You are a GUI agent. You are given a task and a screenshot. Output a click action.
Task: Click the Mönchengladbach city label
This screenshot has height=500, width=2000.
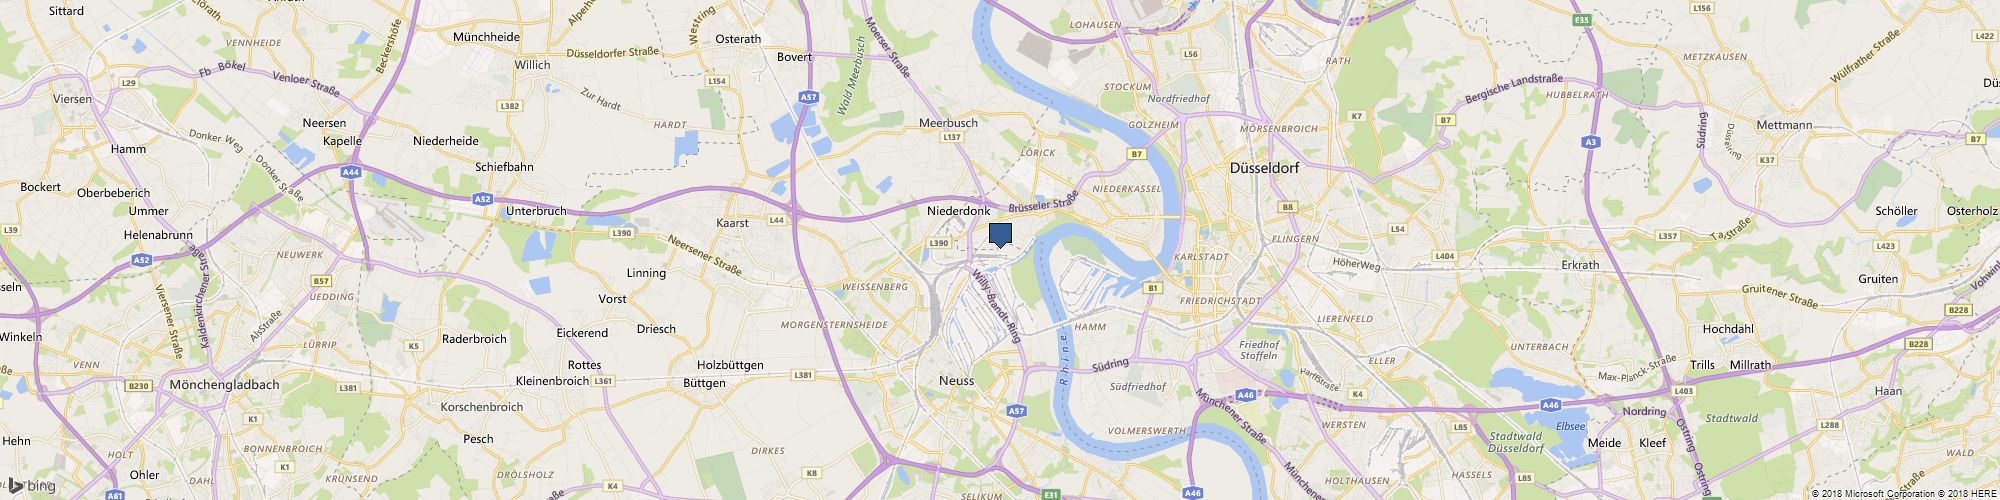[x=225, y=384]
